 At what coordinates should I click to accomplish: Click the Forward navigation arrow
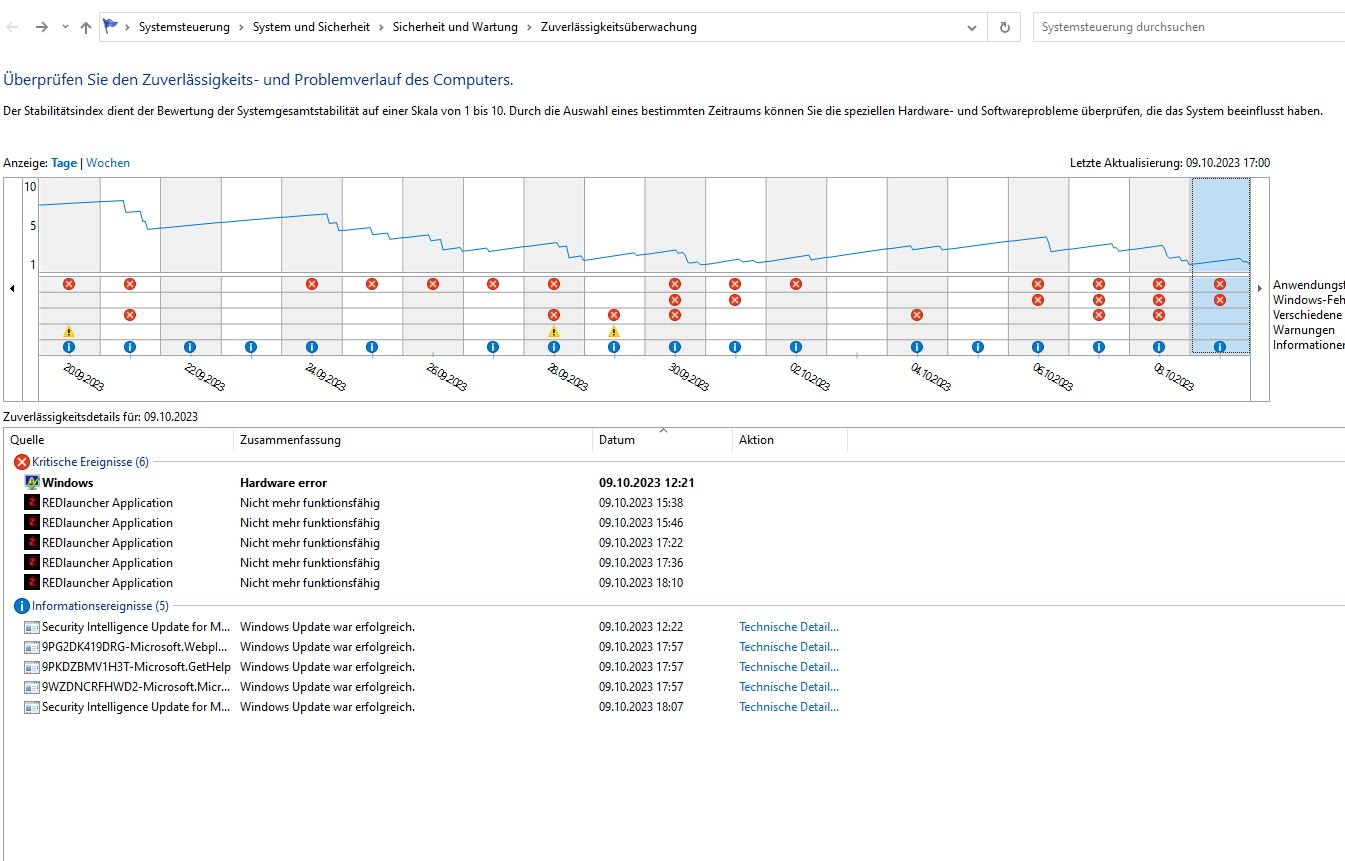tap(41, 27)
